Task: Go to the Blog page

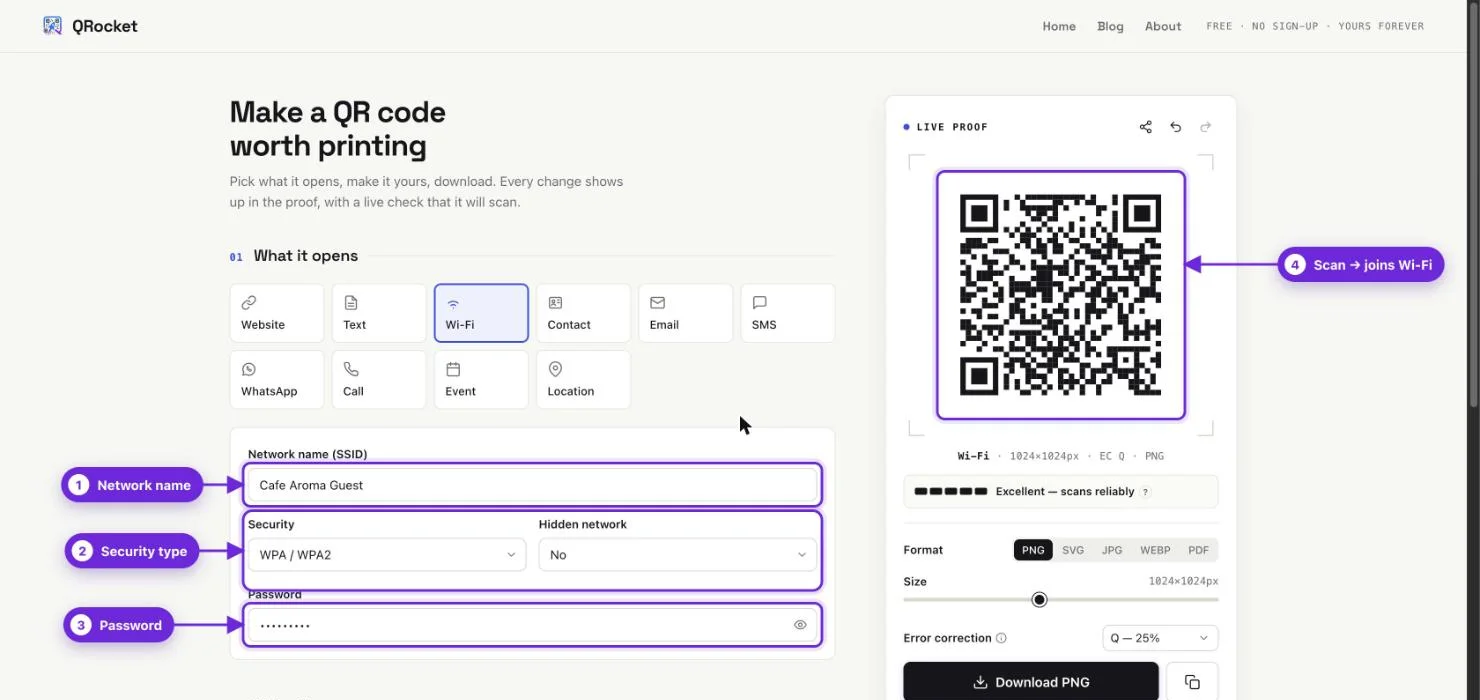Action: (1110, 26)
